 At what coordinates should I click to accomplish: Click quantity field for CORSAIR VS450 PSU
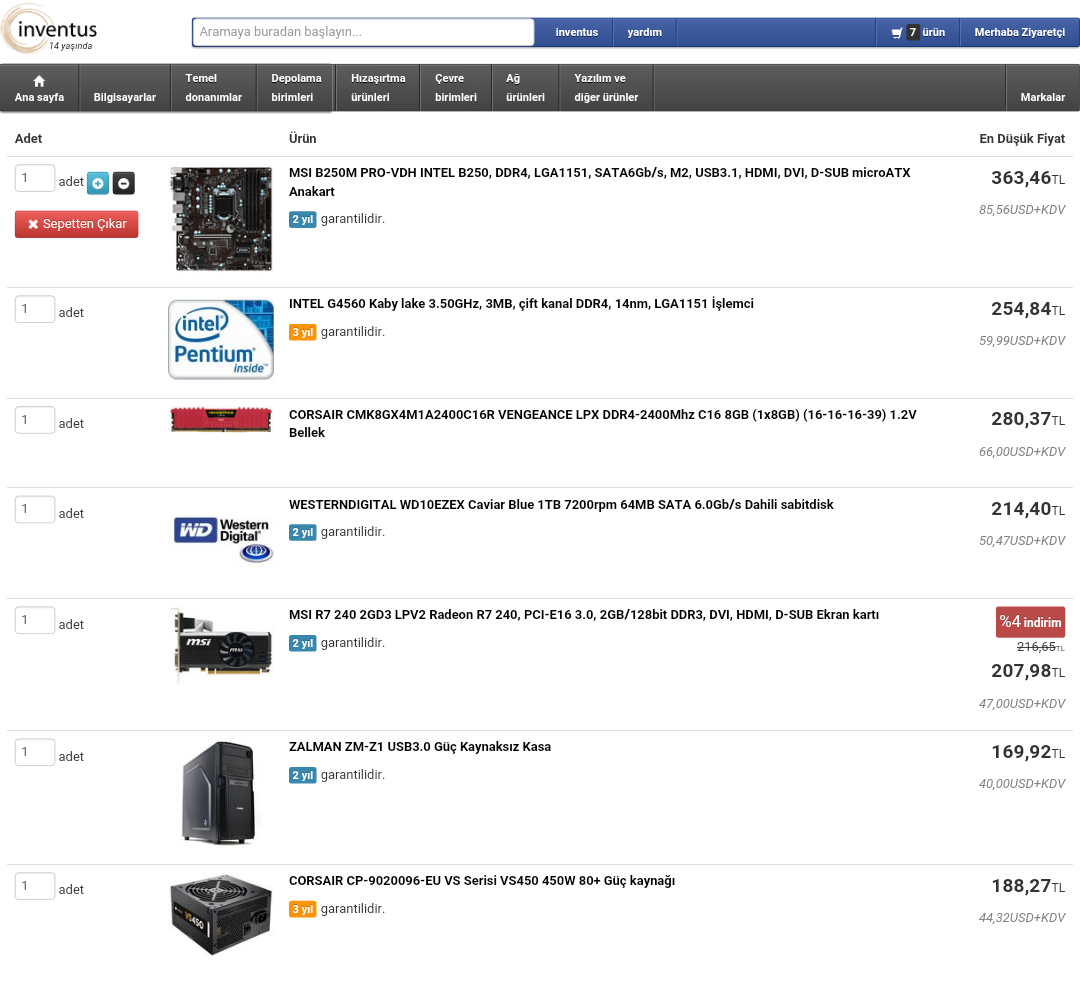coord(34,887)
